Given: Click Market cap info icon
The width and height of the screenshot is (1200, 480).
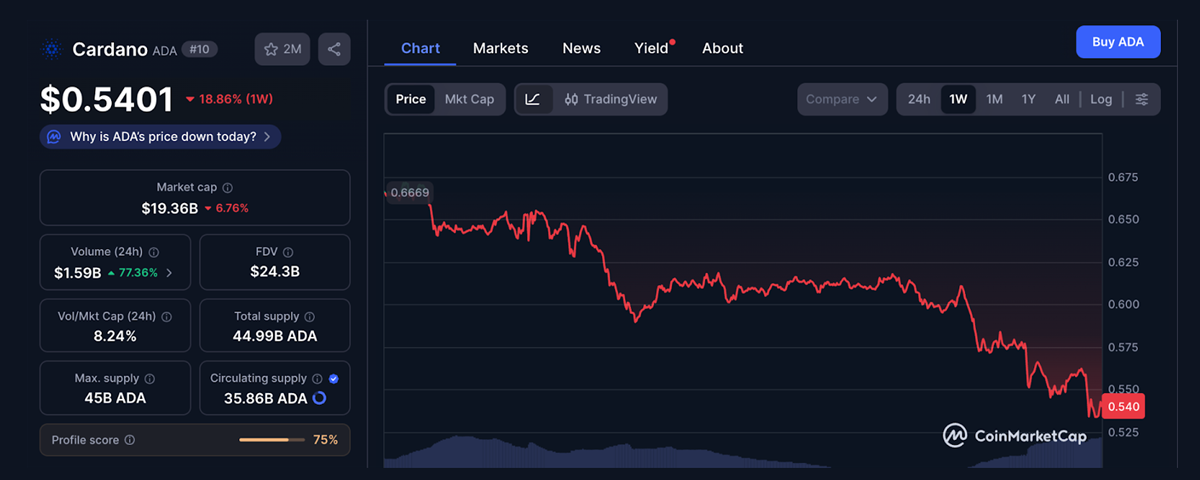Looking at the screenshot, I should [x=228, y=188].
